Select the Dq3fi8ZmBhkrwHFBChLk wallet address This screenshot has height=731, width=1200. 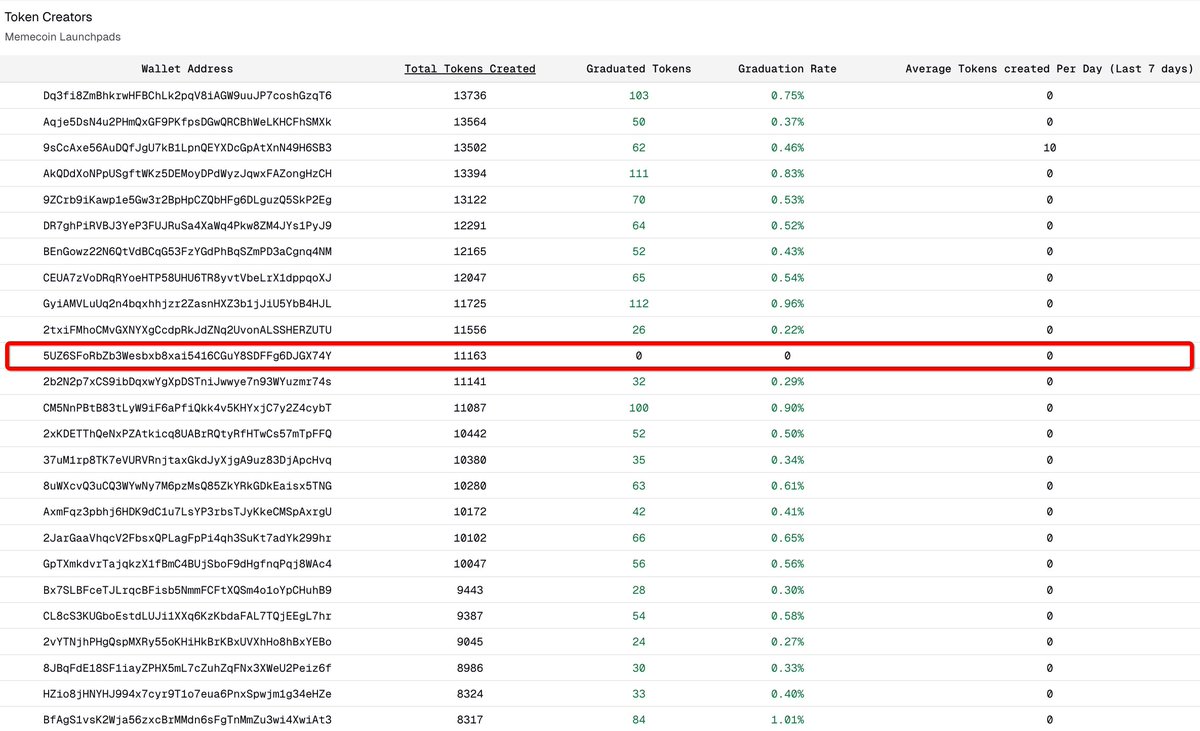click(187, 95)
